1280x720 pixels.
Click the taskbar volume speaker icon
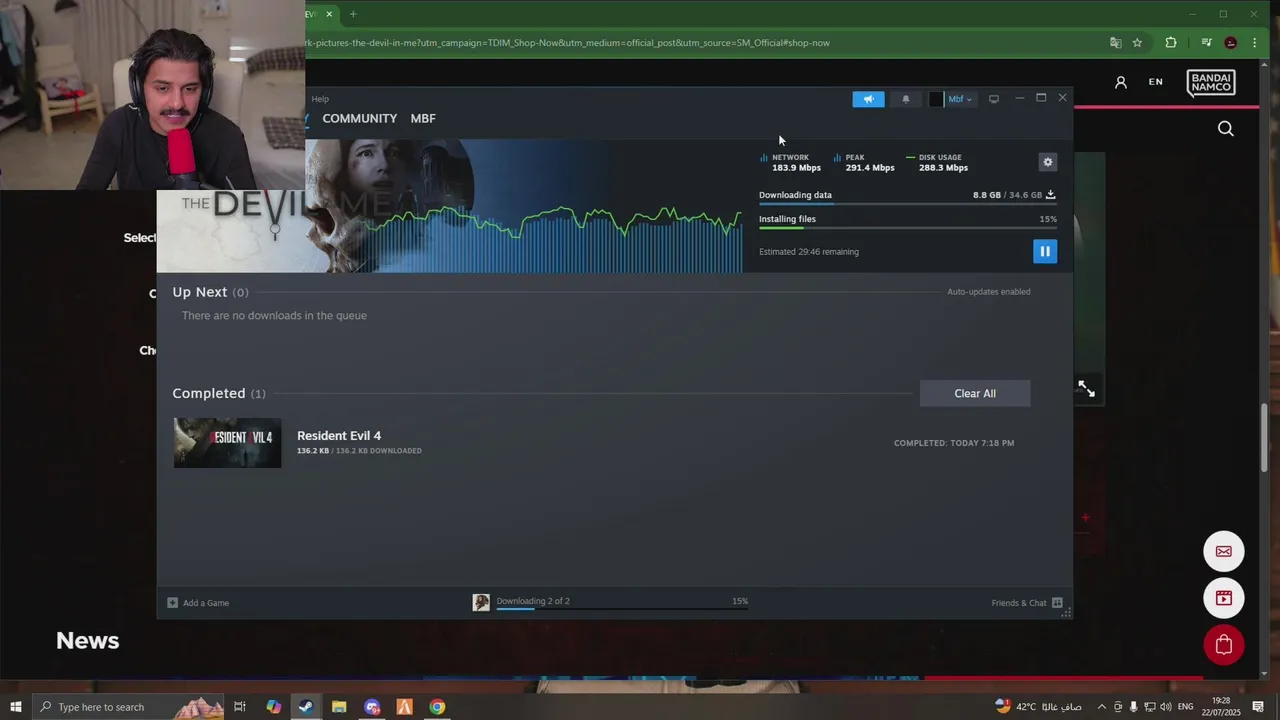(x=1166, y=707)
